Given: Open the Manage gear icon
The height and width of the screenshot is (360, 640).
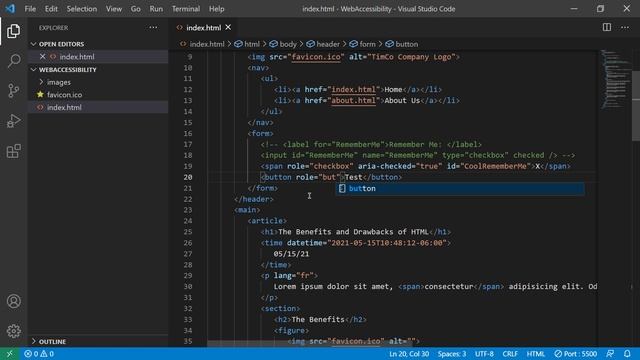Looking at the screenshot, I should [x=13, y=331].
